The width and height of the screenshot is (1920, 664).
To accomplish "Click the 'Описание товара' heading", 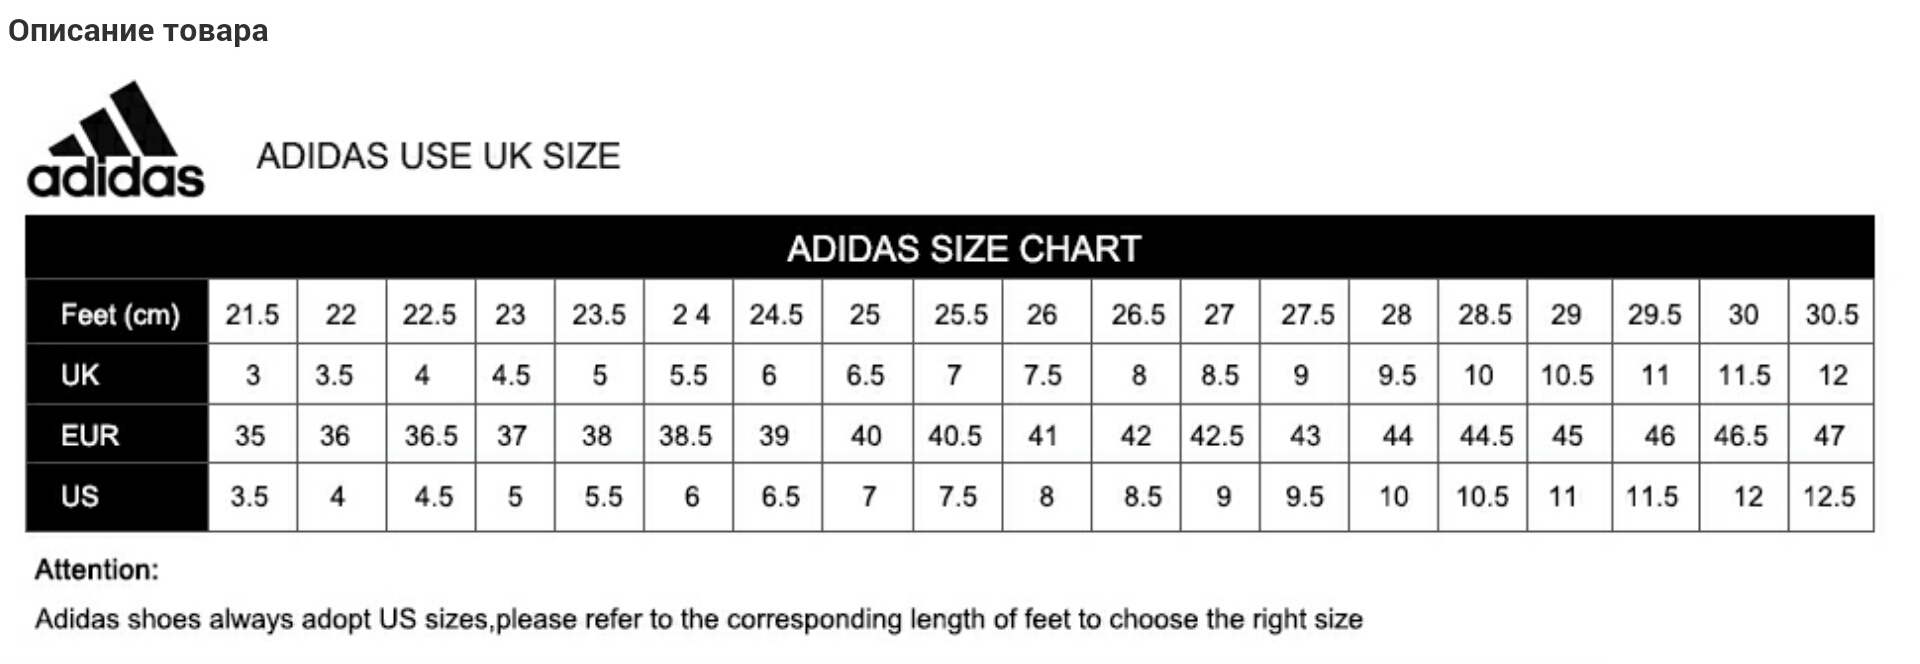I will [138, 31].
